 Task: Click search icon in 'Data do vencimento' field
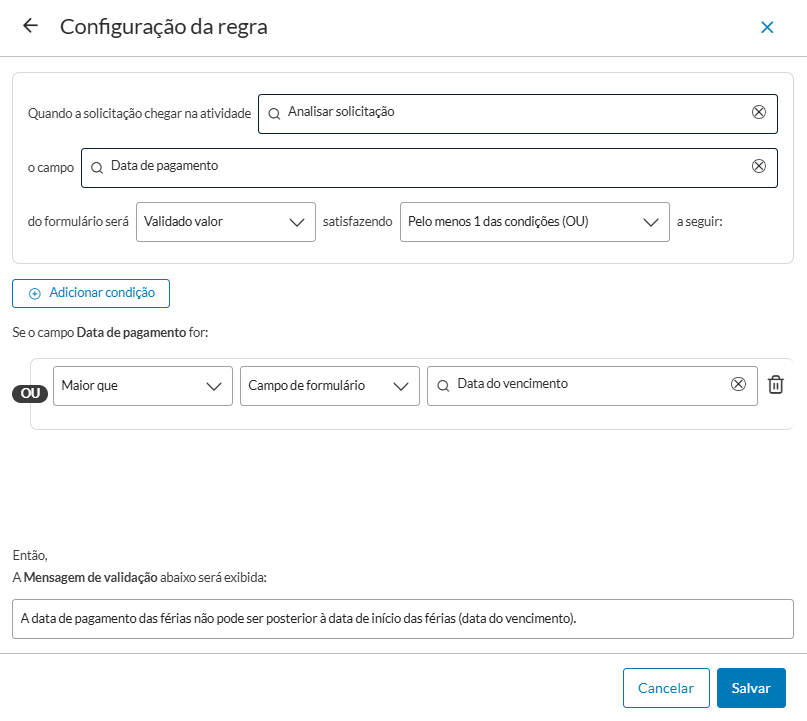point(443,385)
